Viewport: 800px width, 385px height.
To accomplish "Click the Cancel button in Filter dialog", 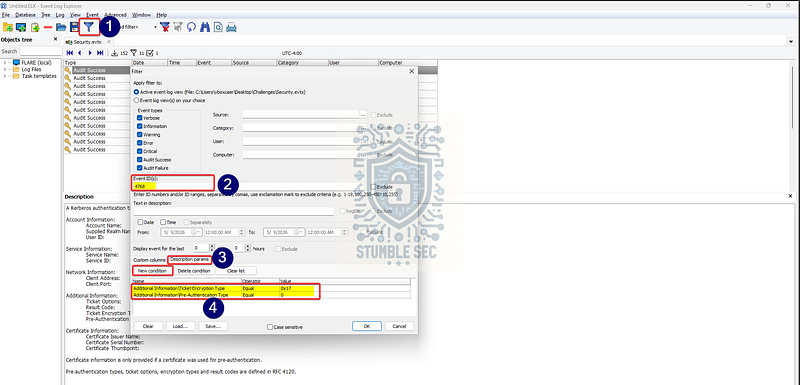I will click(x=399, y=326).
